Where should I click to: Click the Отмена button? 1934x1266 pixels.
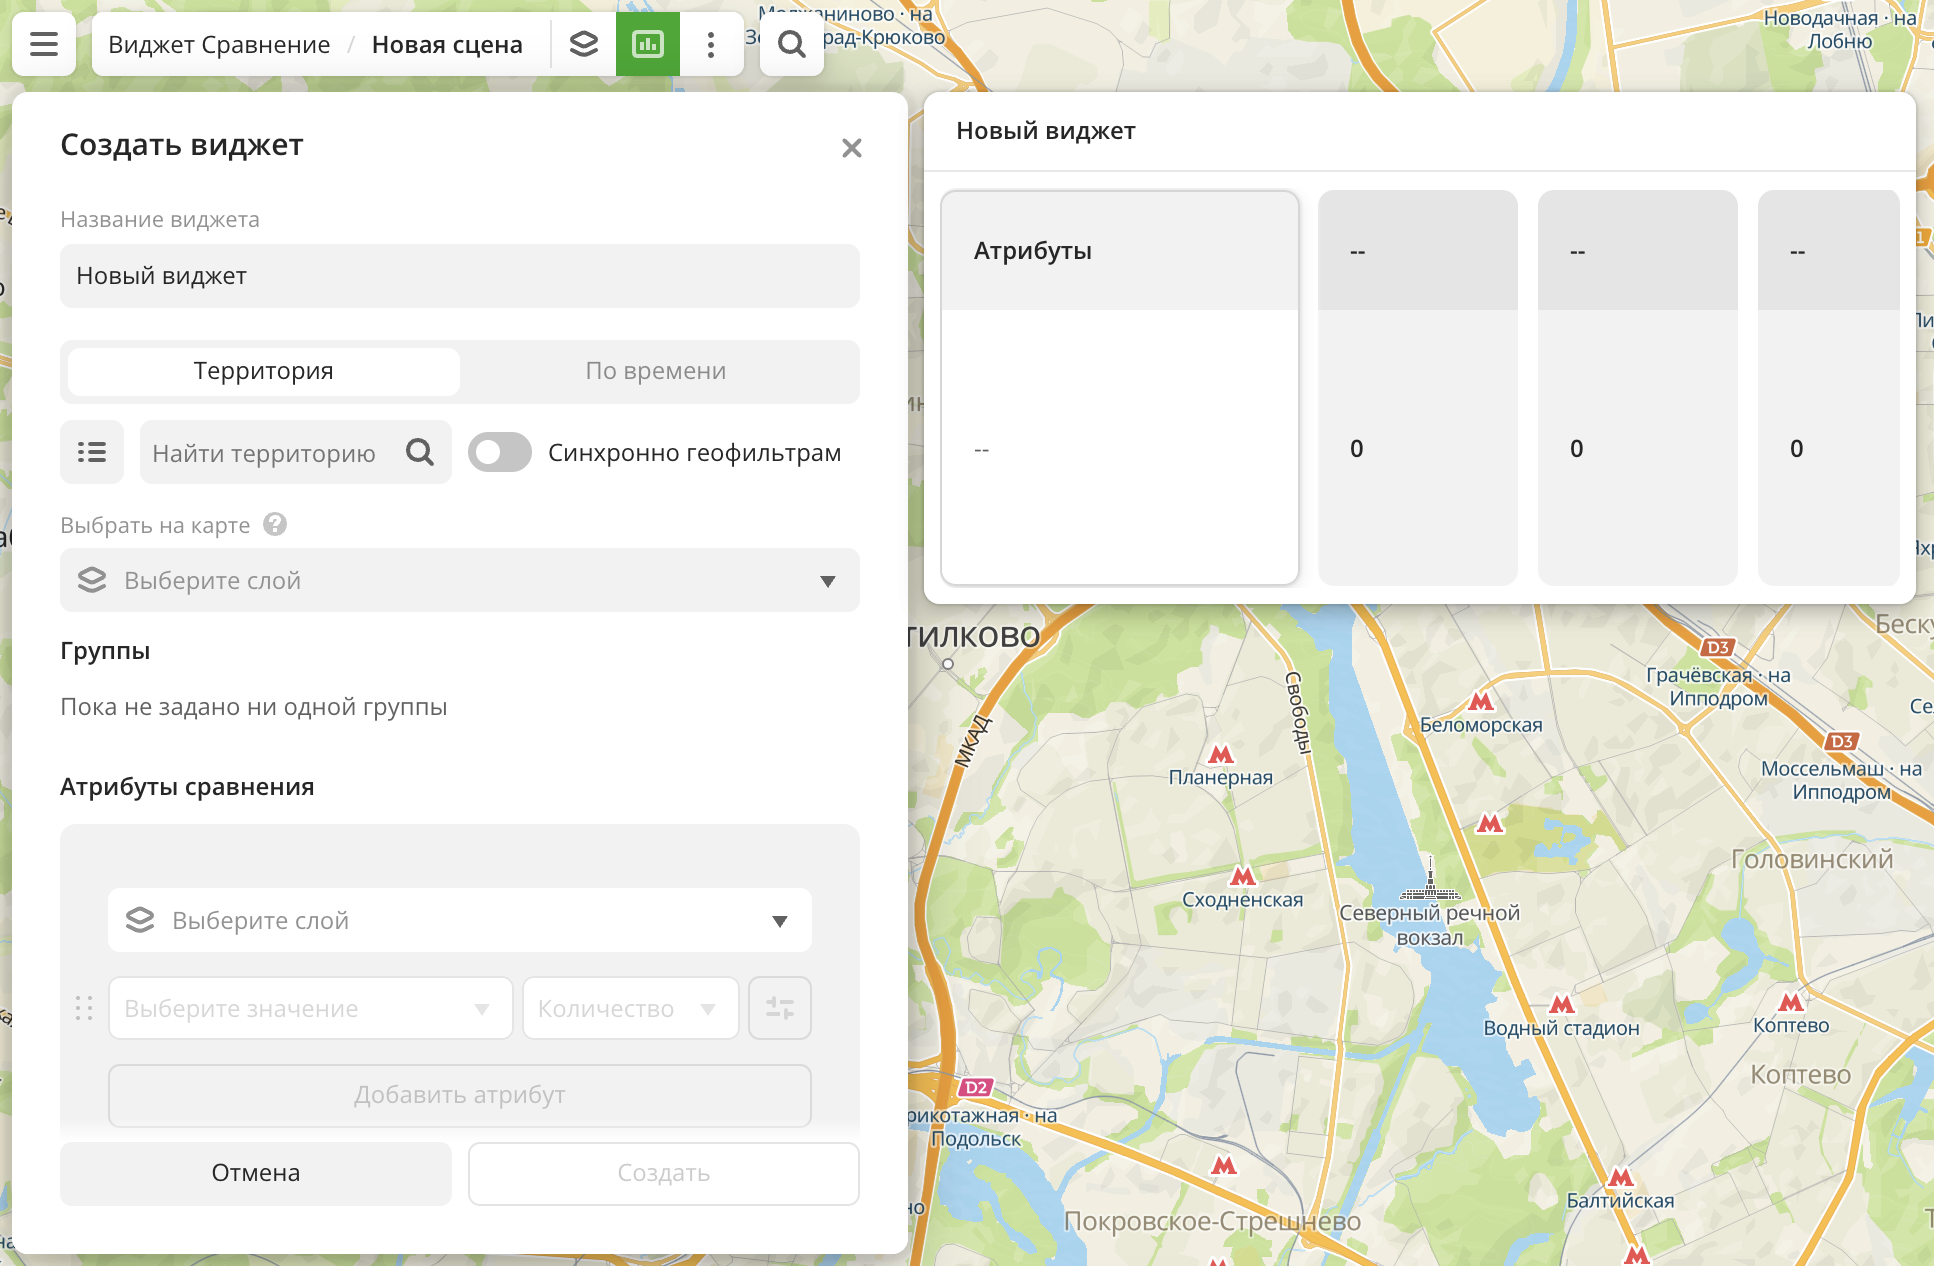pyautogui.click(x=256, y=1173)
